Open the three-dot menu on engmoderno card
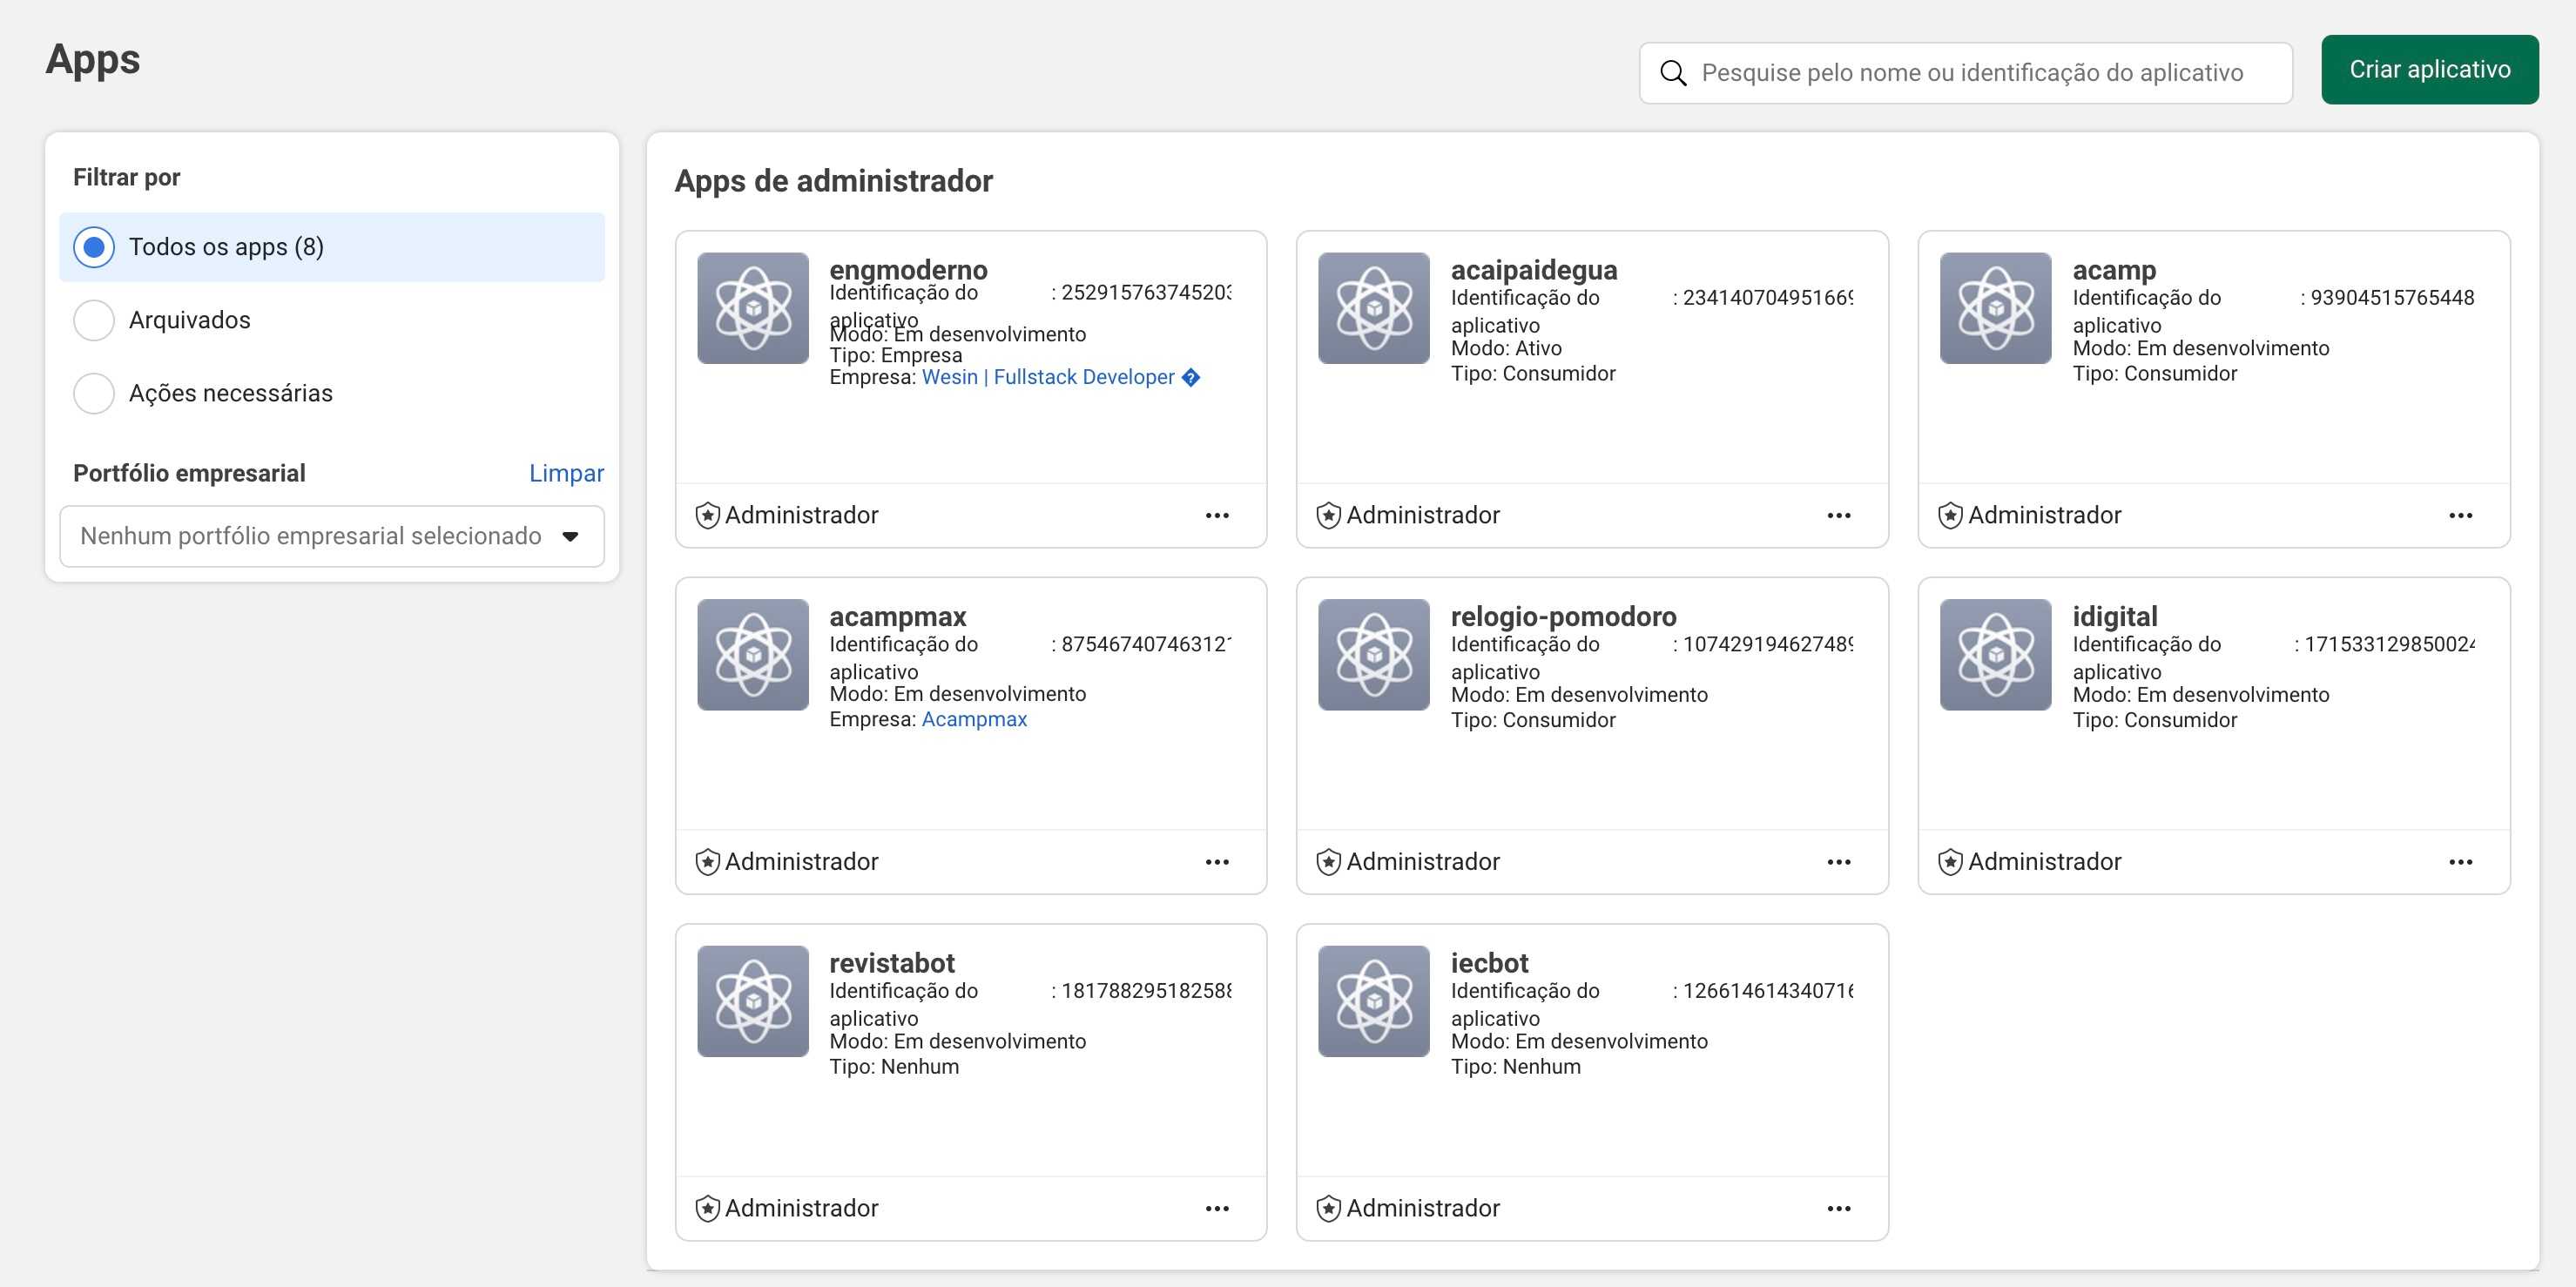The width and height of the screenshot is (2576, 1287). point(1216,515)
